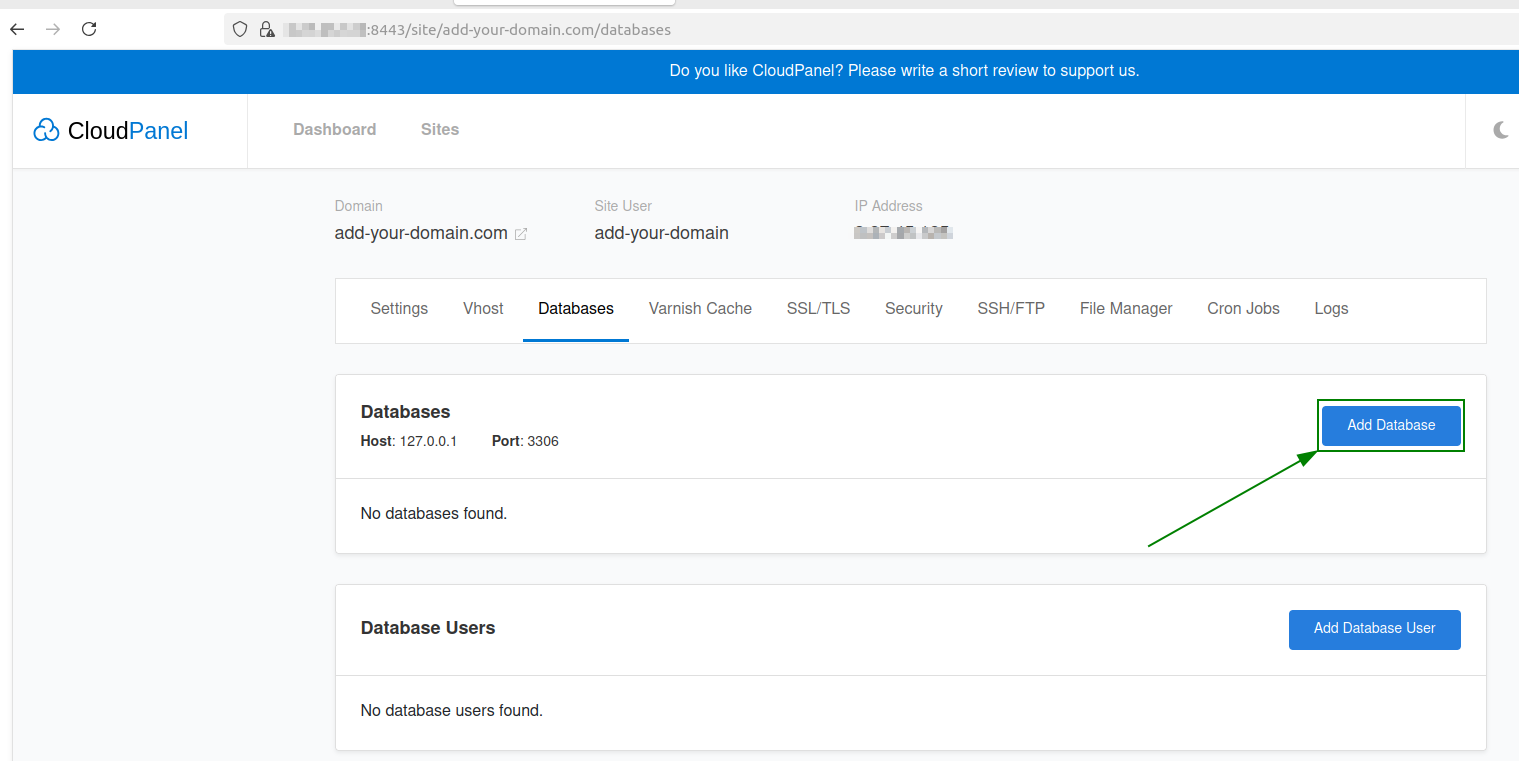Switch to the Settings tab
This screenshot has height=761, width=1519.
pyautogui.click(x=399, y=309)
